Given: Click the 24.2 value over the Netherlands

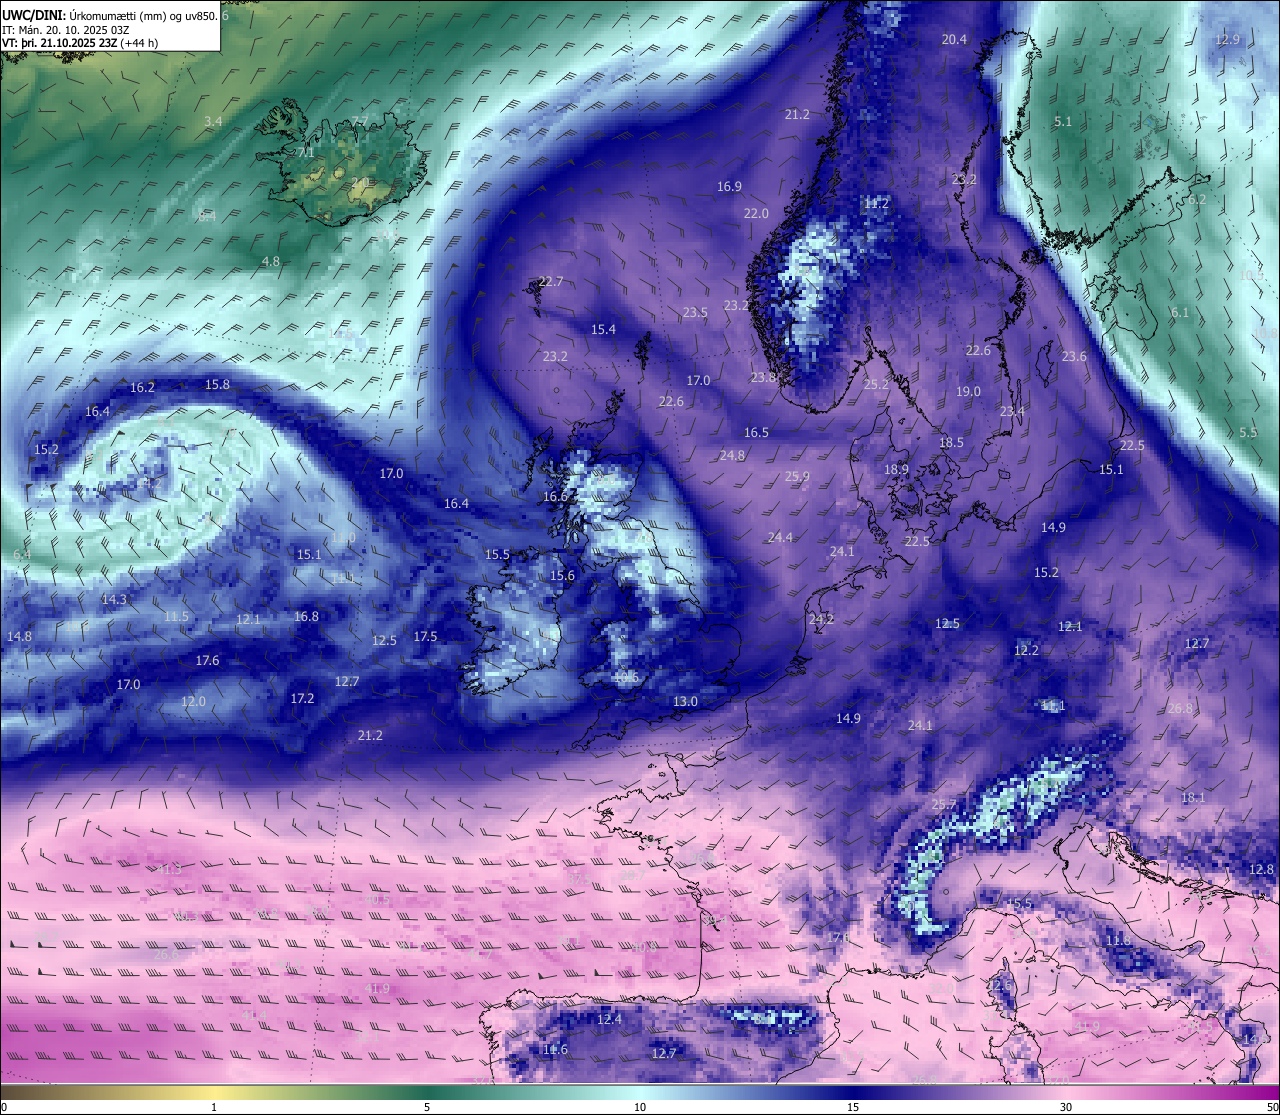Looking at the screenshot, I should 821,619.
